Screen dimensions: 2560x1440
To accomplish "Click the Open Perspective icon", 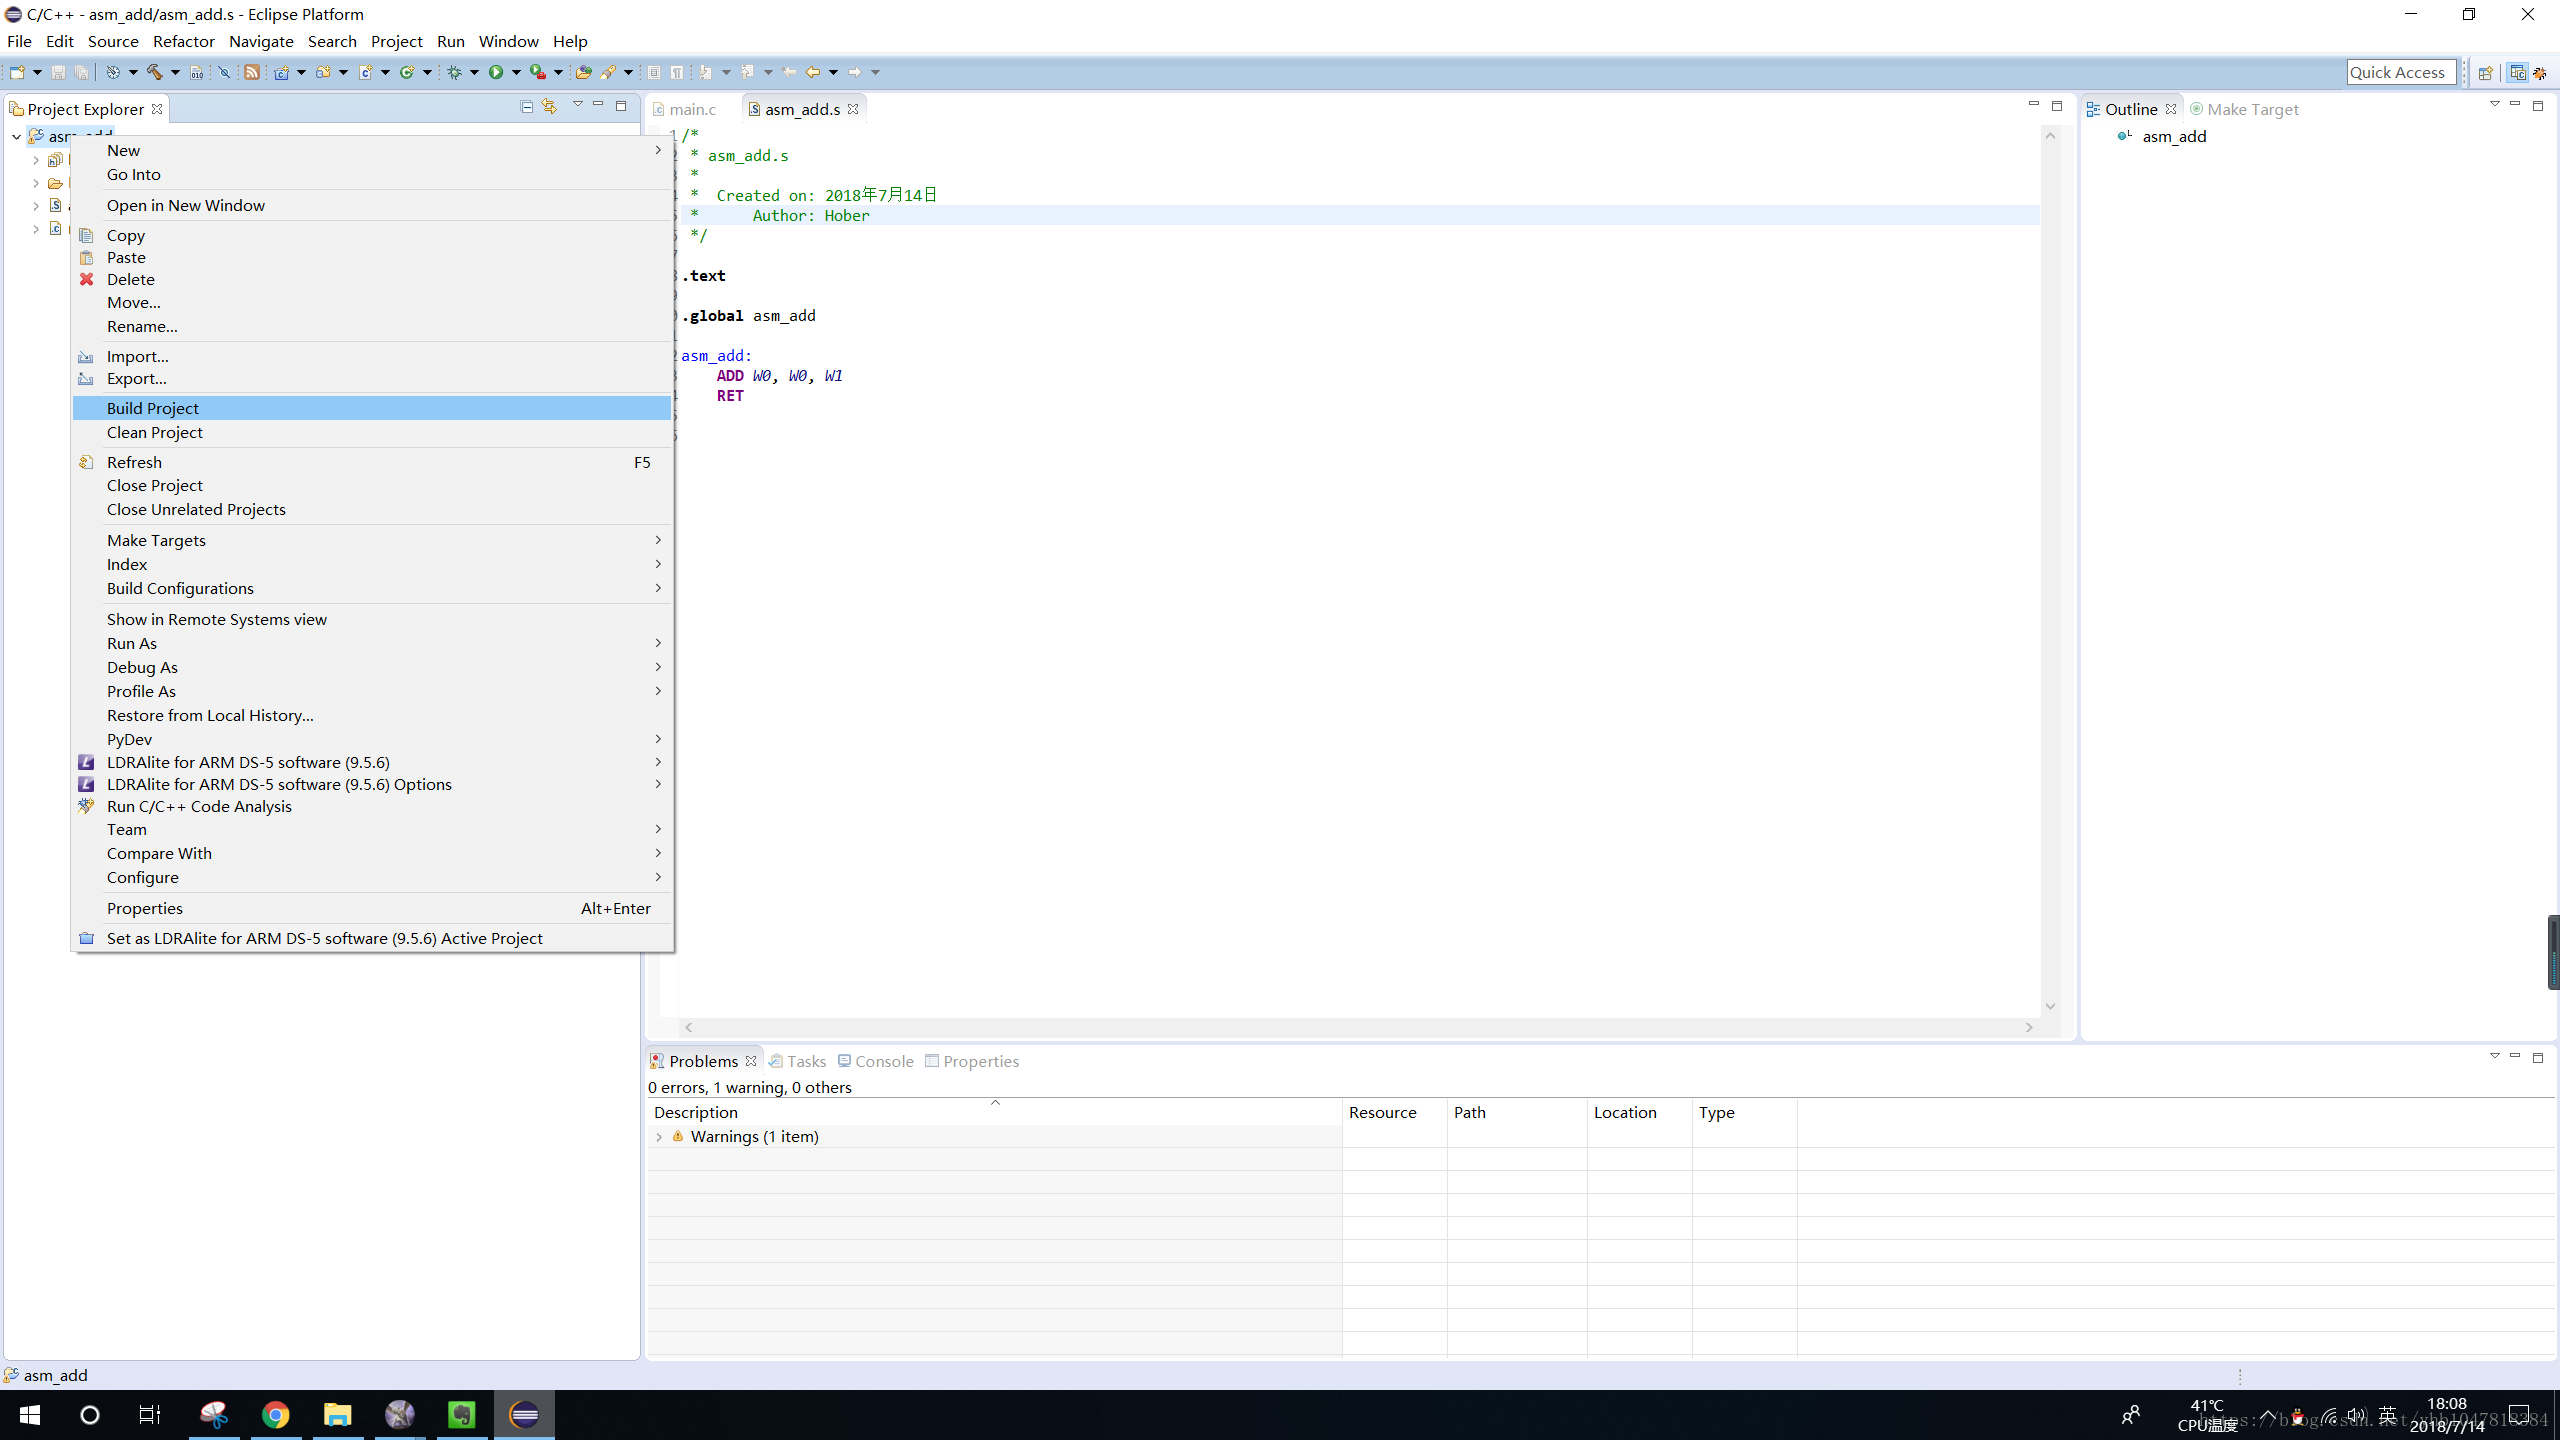I will pos(2485,72).
